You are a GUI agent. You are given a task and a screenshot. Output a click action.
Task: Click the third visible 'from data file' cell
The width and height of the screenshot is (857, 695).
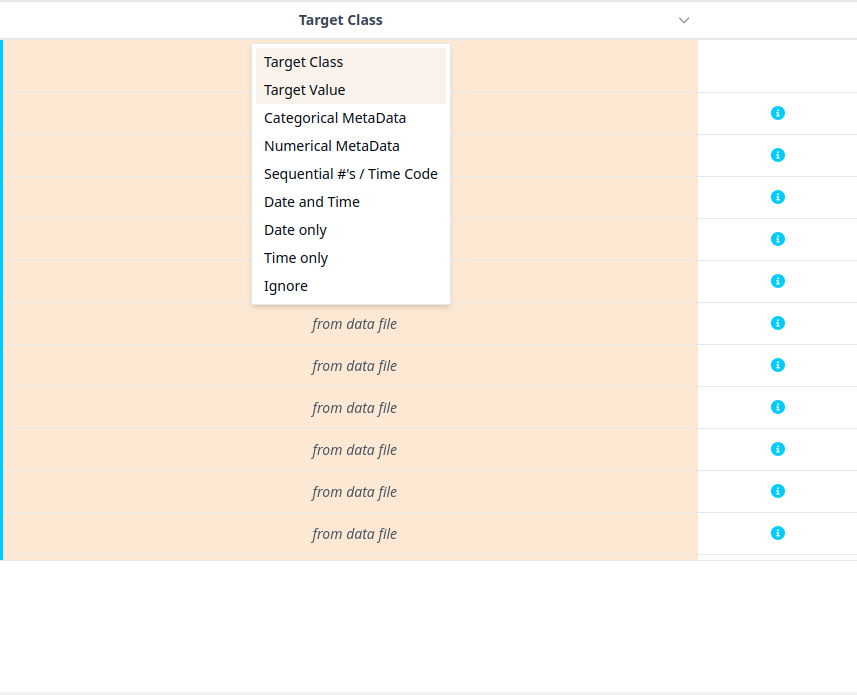pos(354,408)
